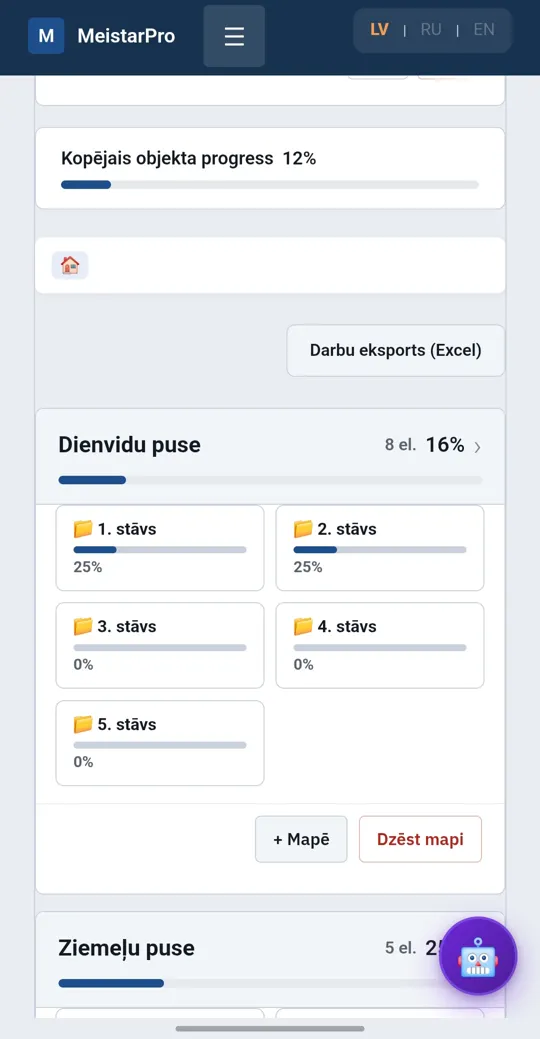Click Darbu eksports (Excel) button
The width and height of the screenshot is (540, 1039).
[396, 351]
